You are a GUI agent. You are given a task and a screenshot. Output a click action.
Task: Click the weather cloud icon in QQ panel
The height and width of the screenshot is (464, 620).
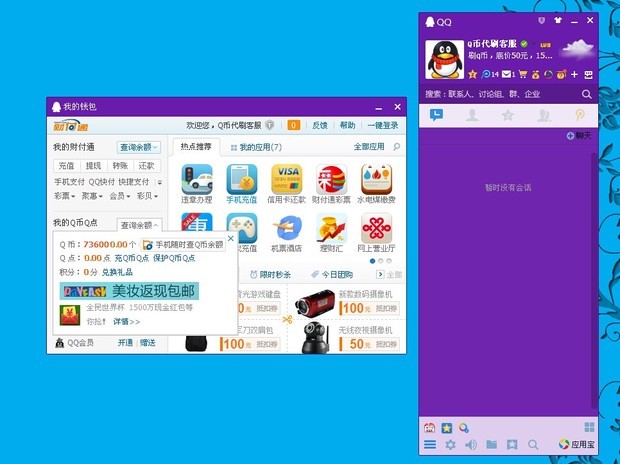[x=578, y=49]
